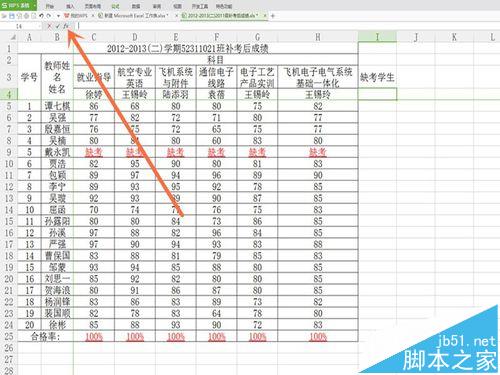Viewport: 500px width, 375px height.
Task: Open the 插入 ribbon tab
Action: click(x=70, y=6)
